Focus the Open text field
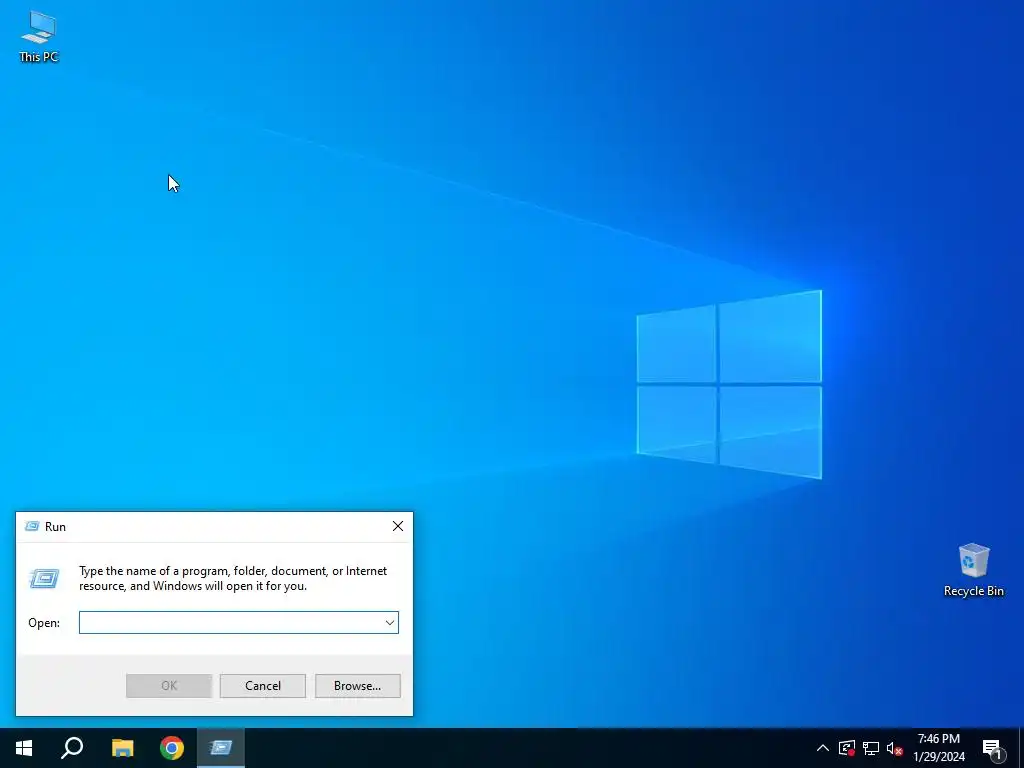Screen dimensions: 1024x768 pos(231,622)
